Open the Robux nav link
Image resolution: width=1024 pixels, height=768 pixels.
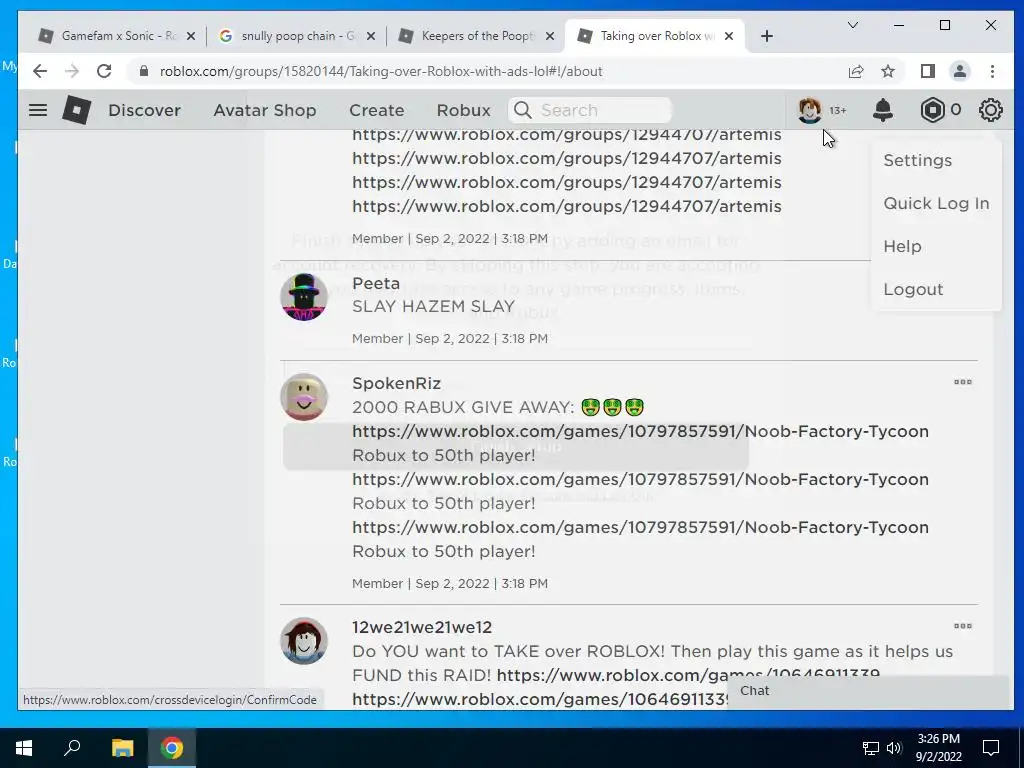click(463, 110)
